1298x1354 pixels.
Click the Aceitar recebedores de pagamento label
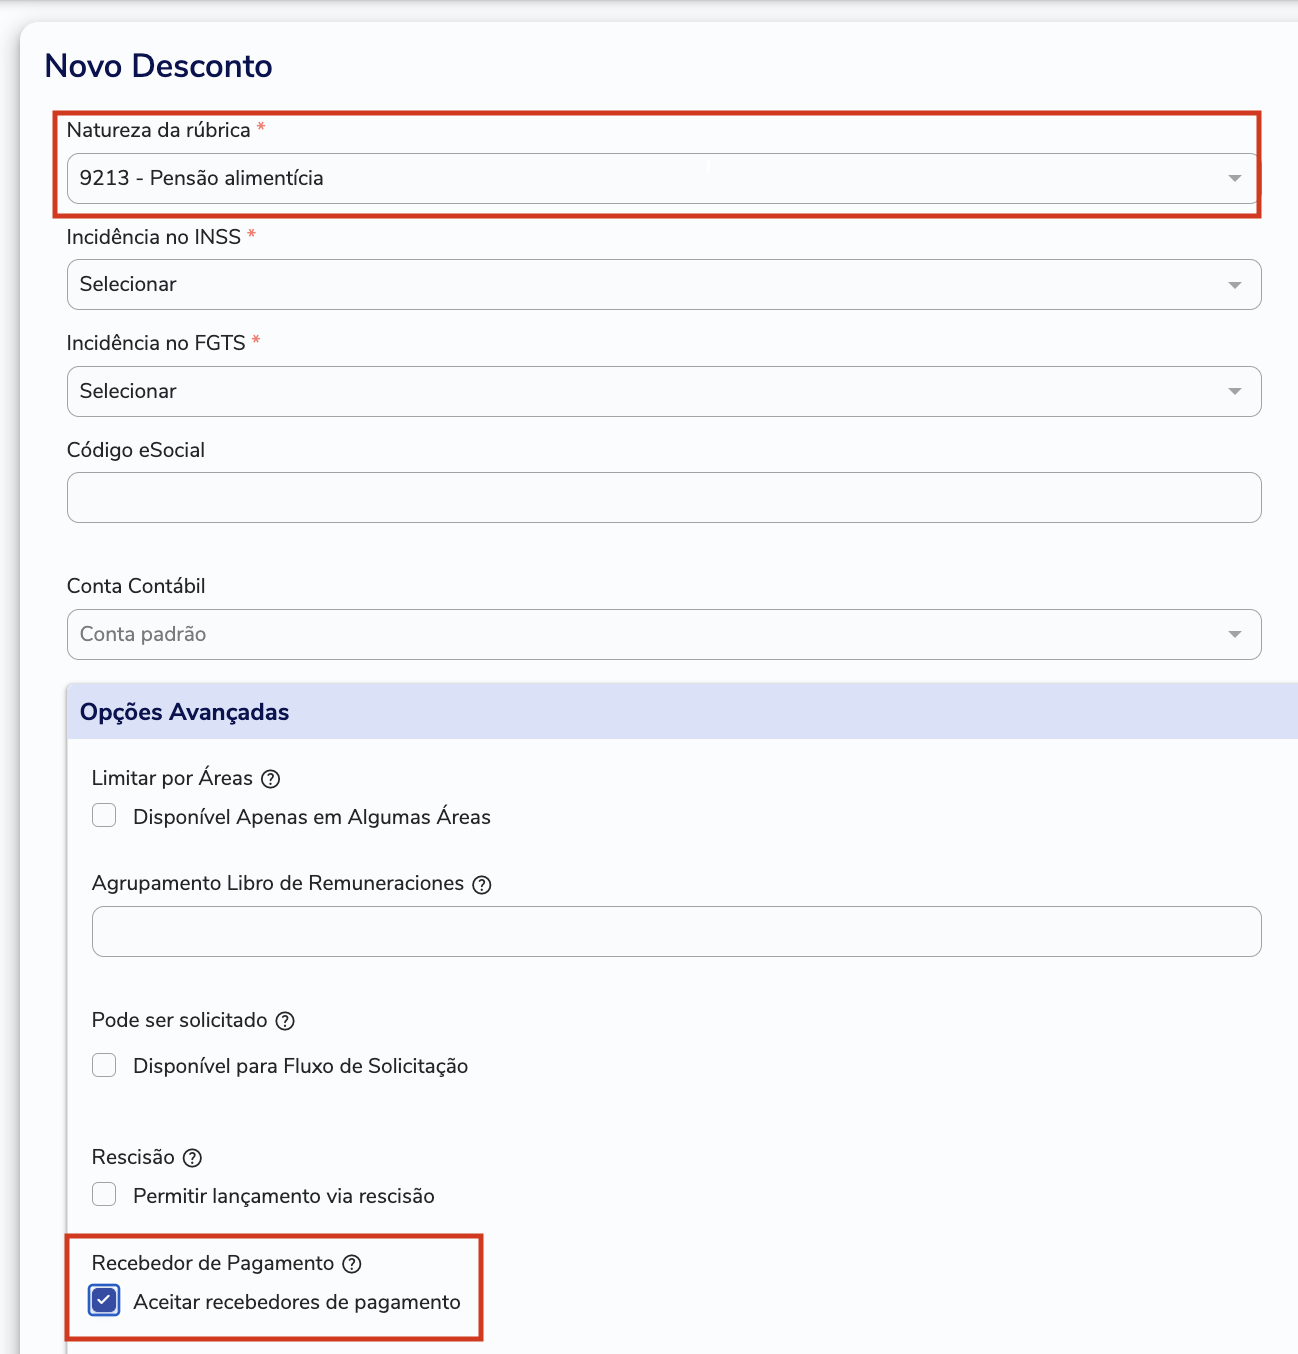(x=297, y=1302)
